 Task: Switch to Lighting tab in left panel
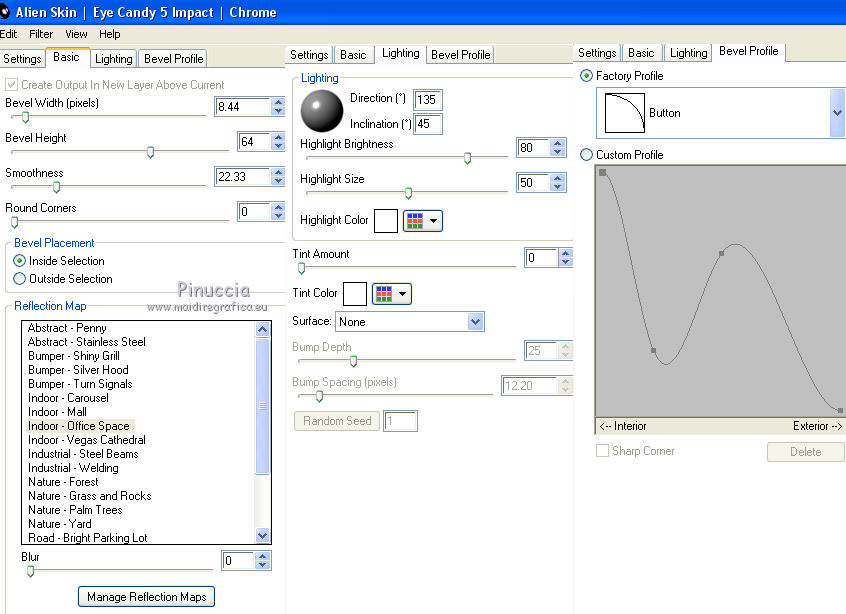(x=113, y=59)
